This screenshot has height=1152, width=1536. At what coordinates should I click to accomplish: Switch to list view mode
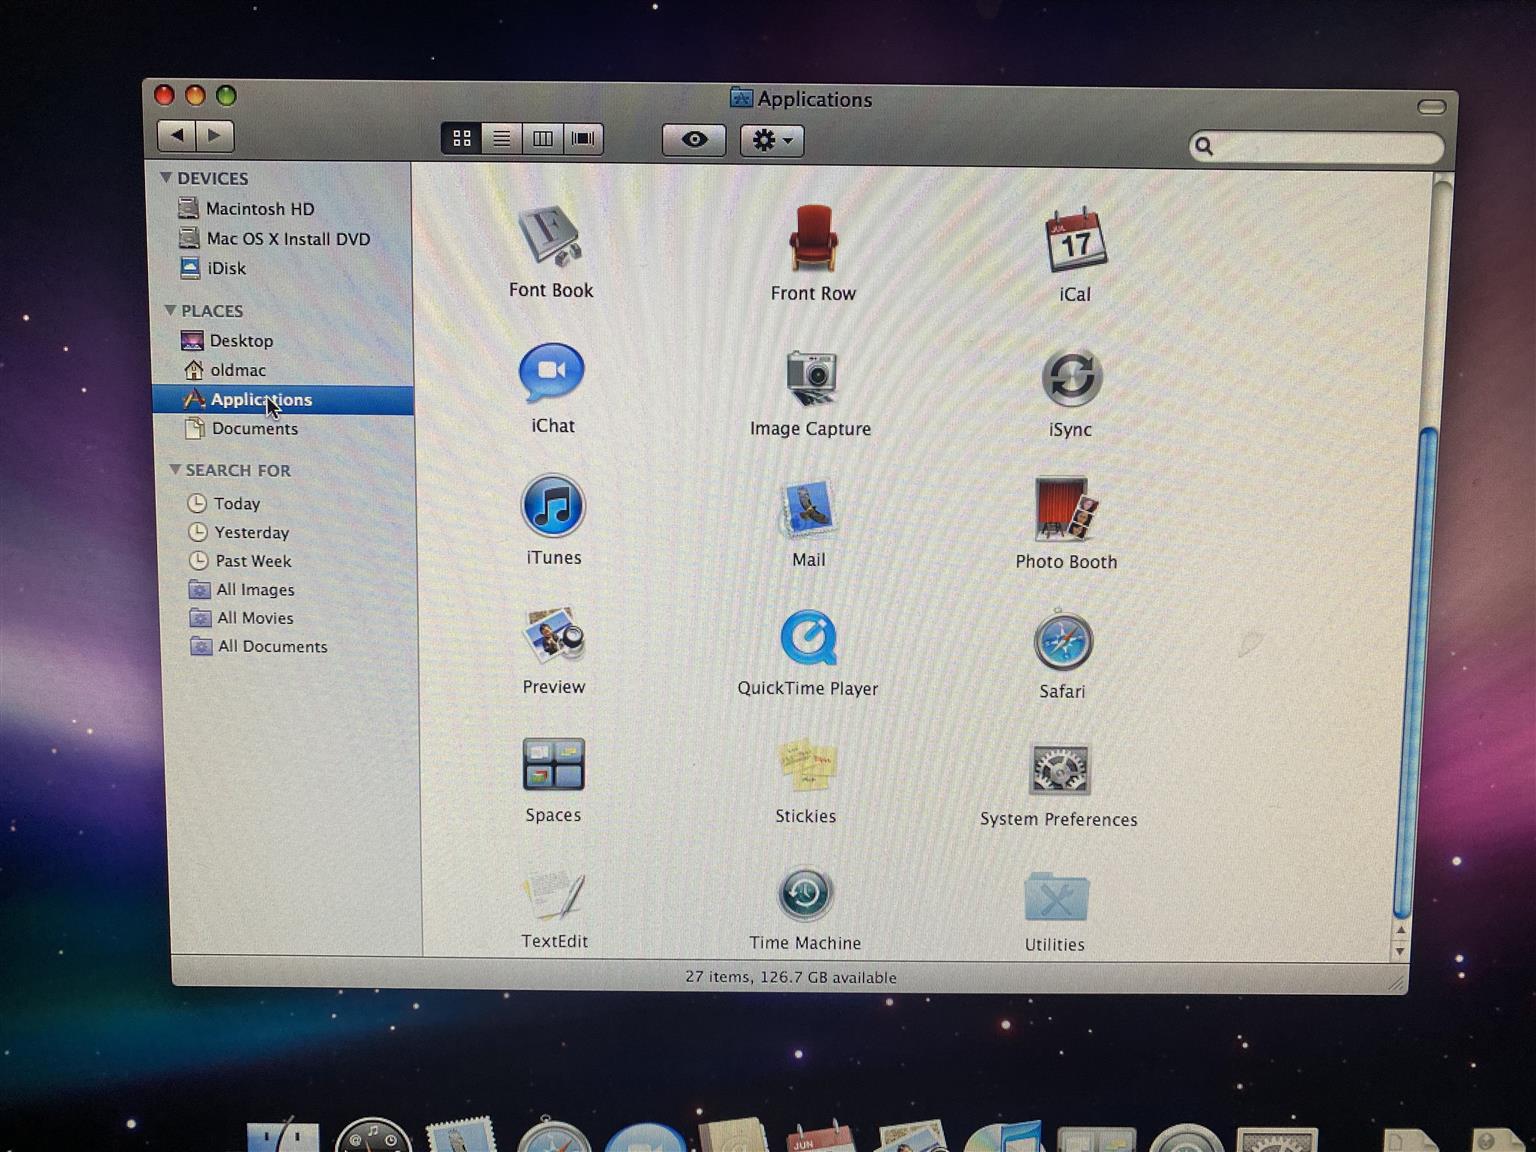[502, 139]
